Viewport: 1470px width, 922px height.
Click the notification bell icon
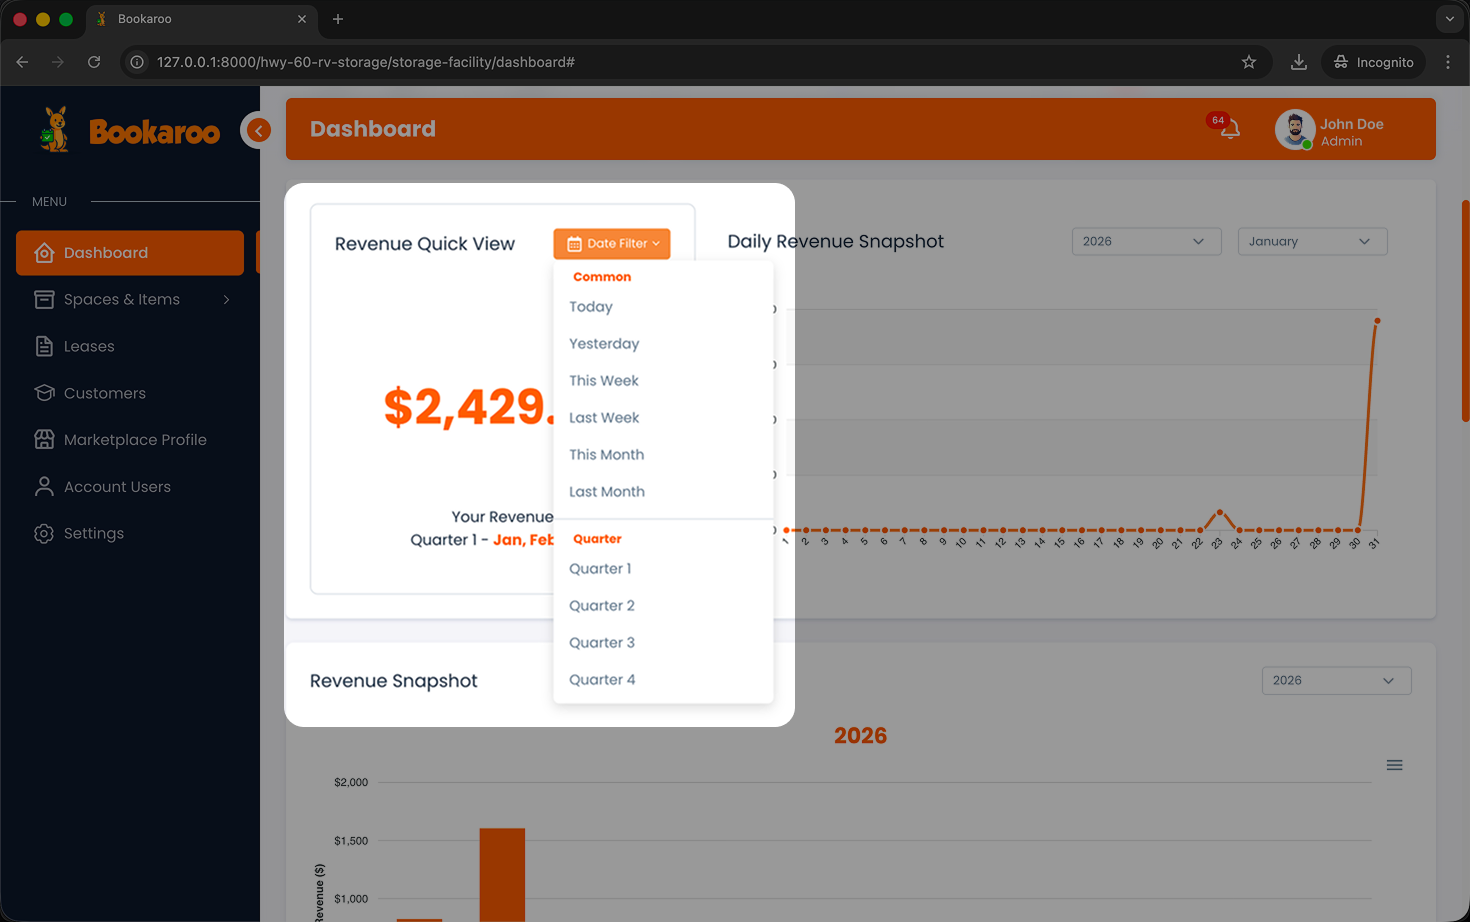click(1229, 129)
